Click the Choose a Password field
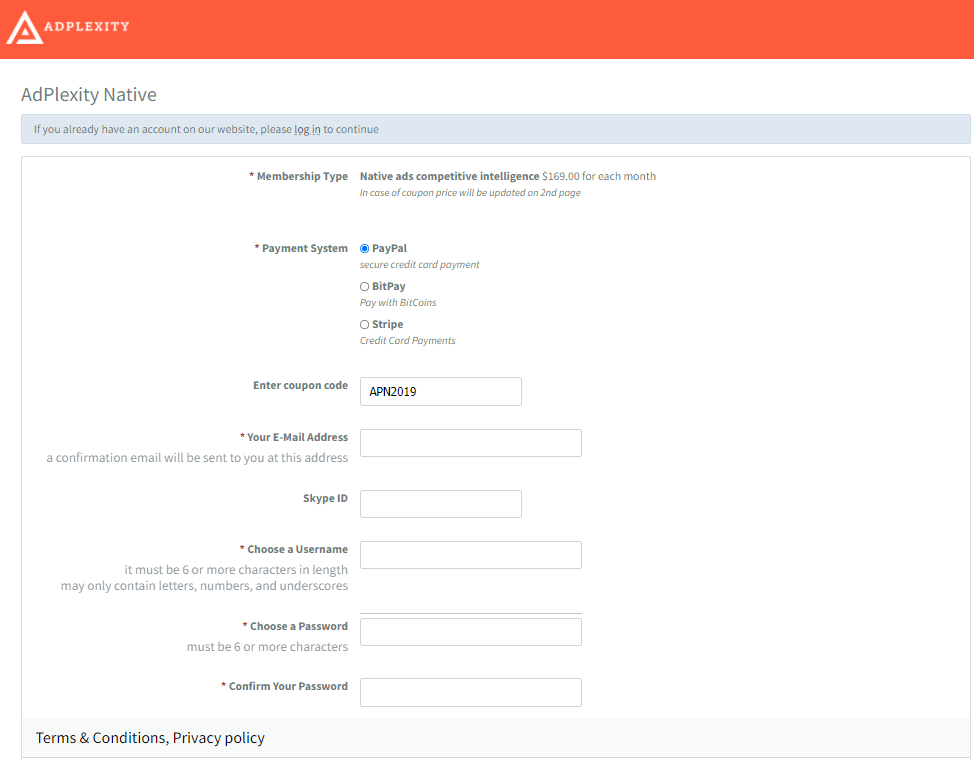 click(x=471, y=632)
